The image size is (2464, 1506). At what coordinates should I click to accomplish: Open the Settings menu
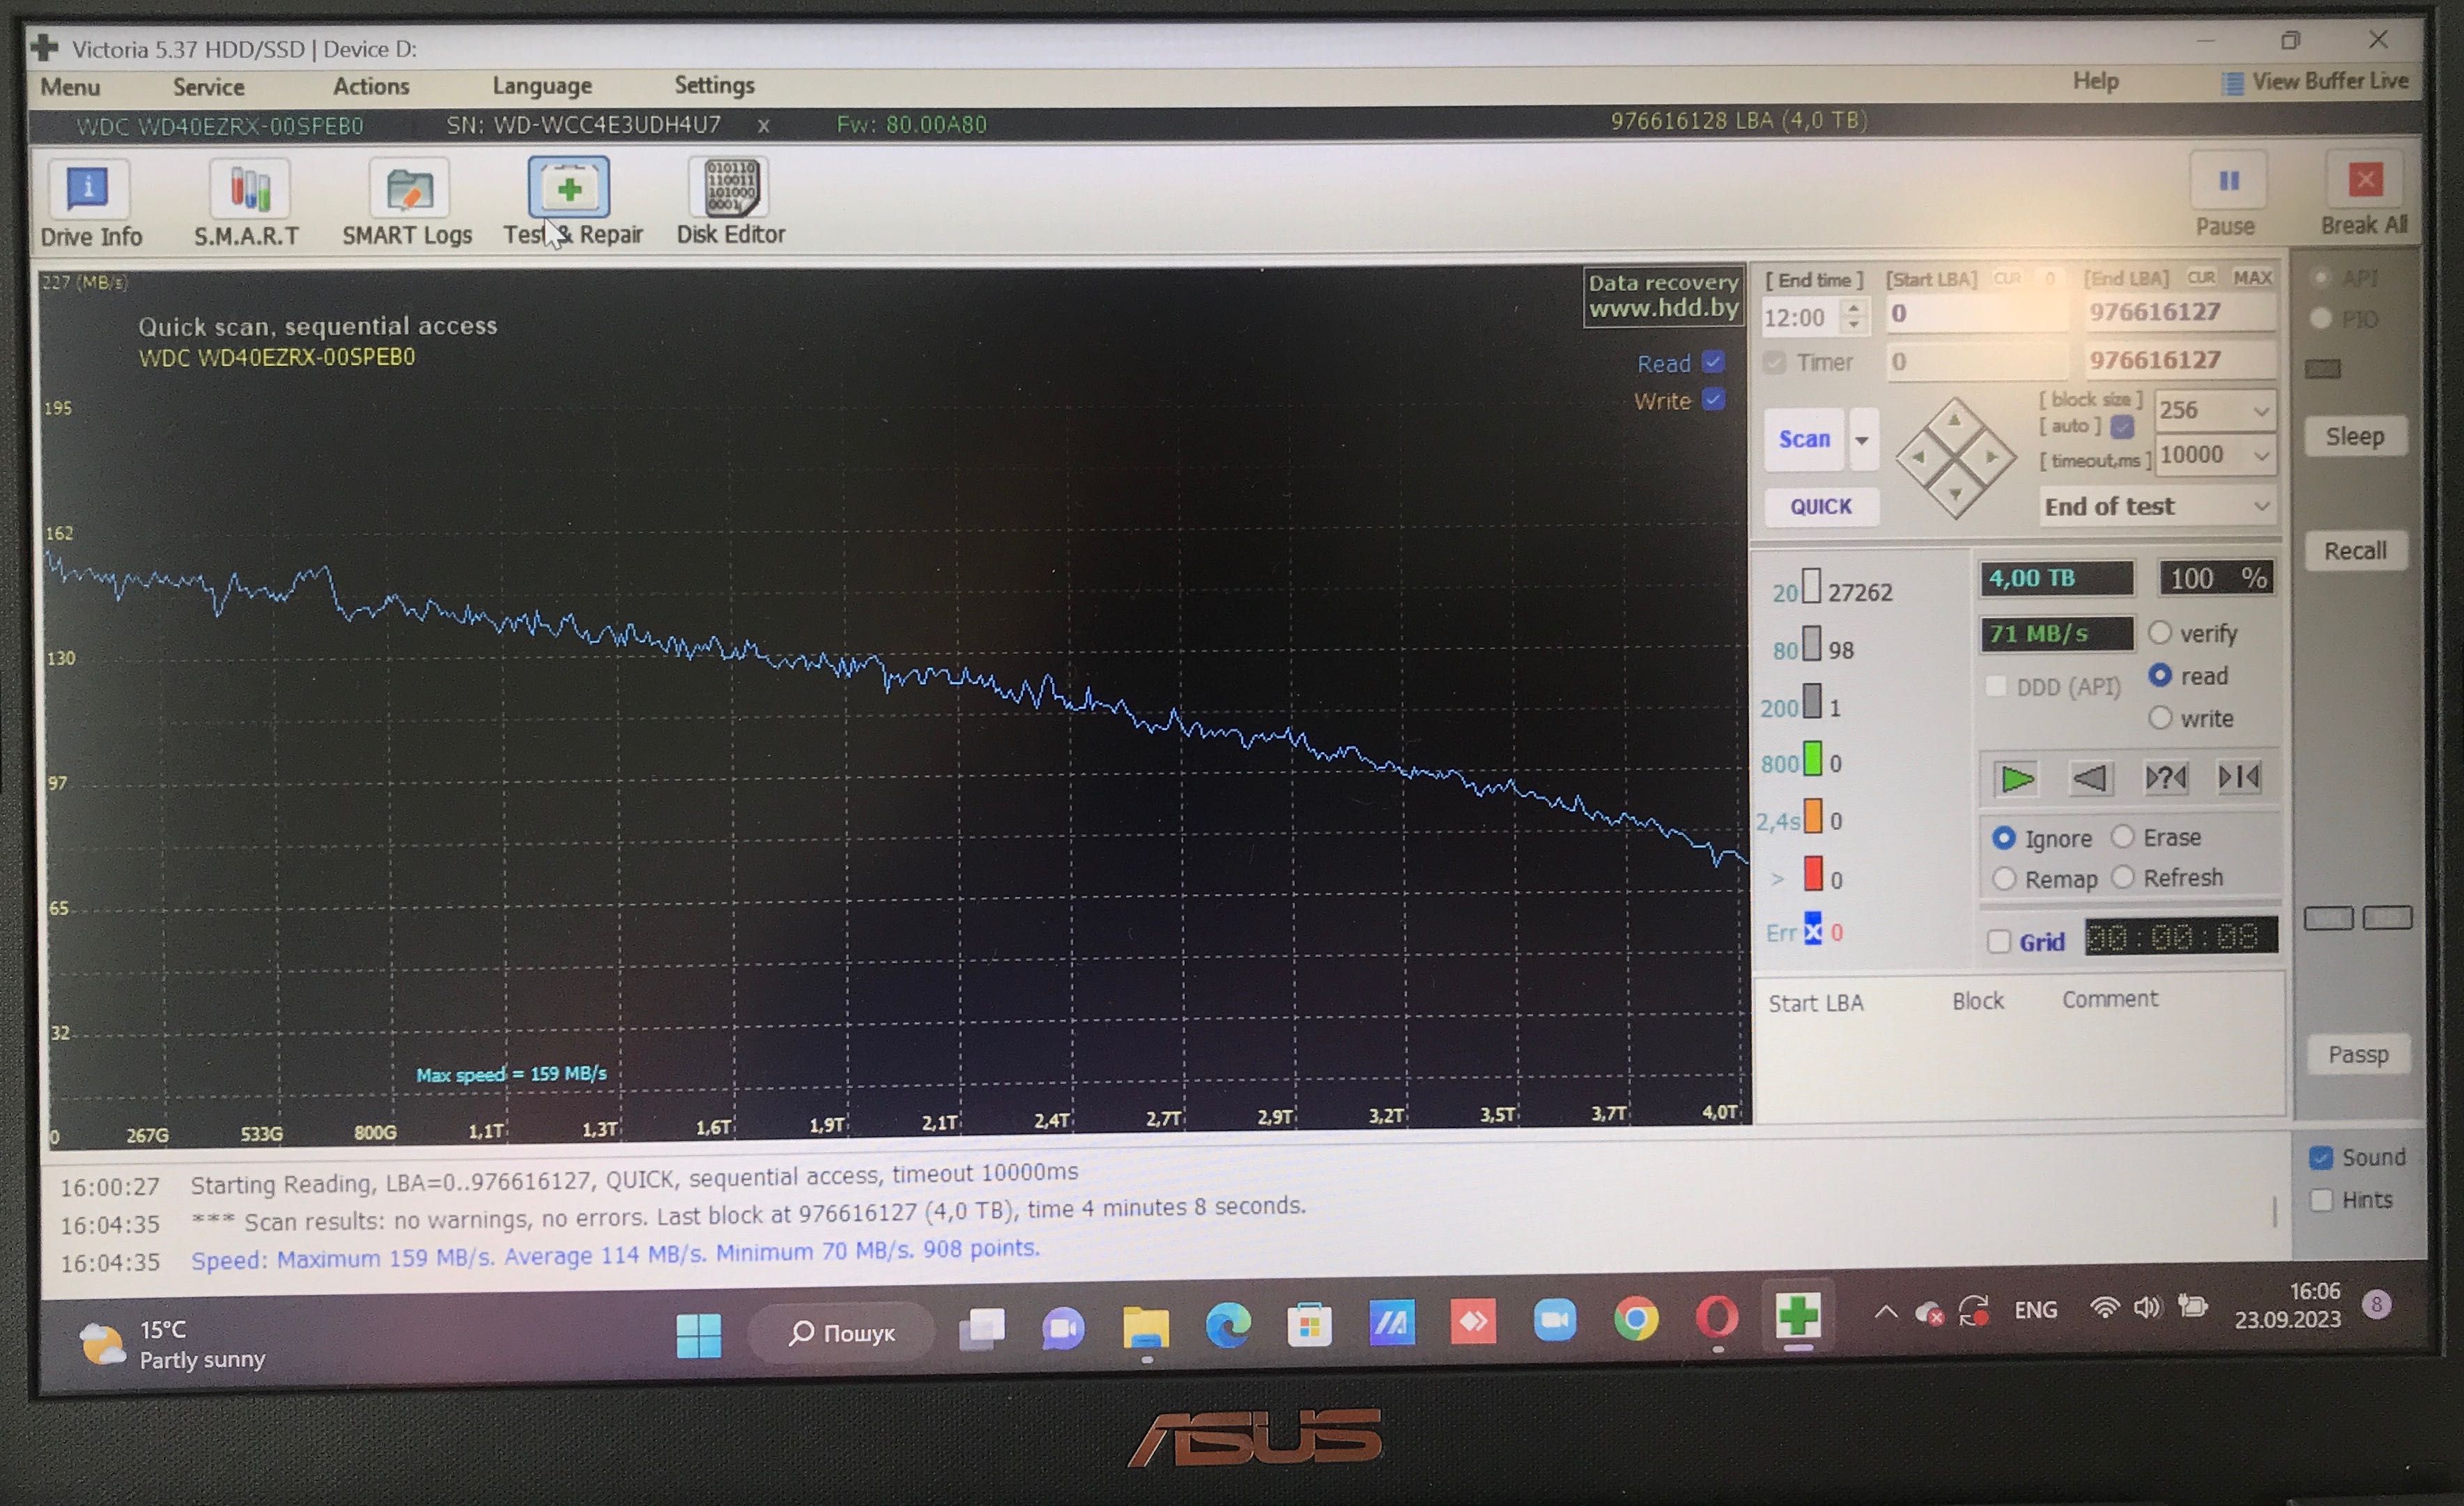click(714, 85)
